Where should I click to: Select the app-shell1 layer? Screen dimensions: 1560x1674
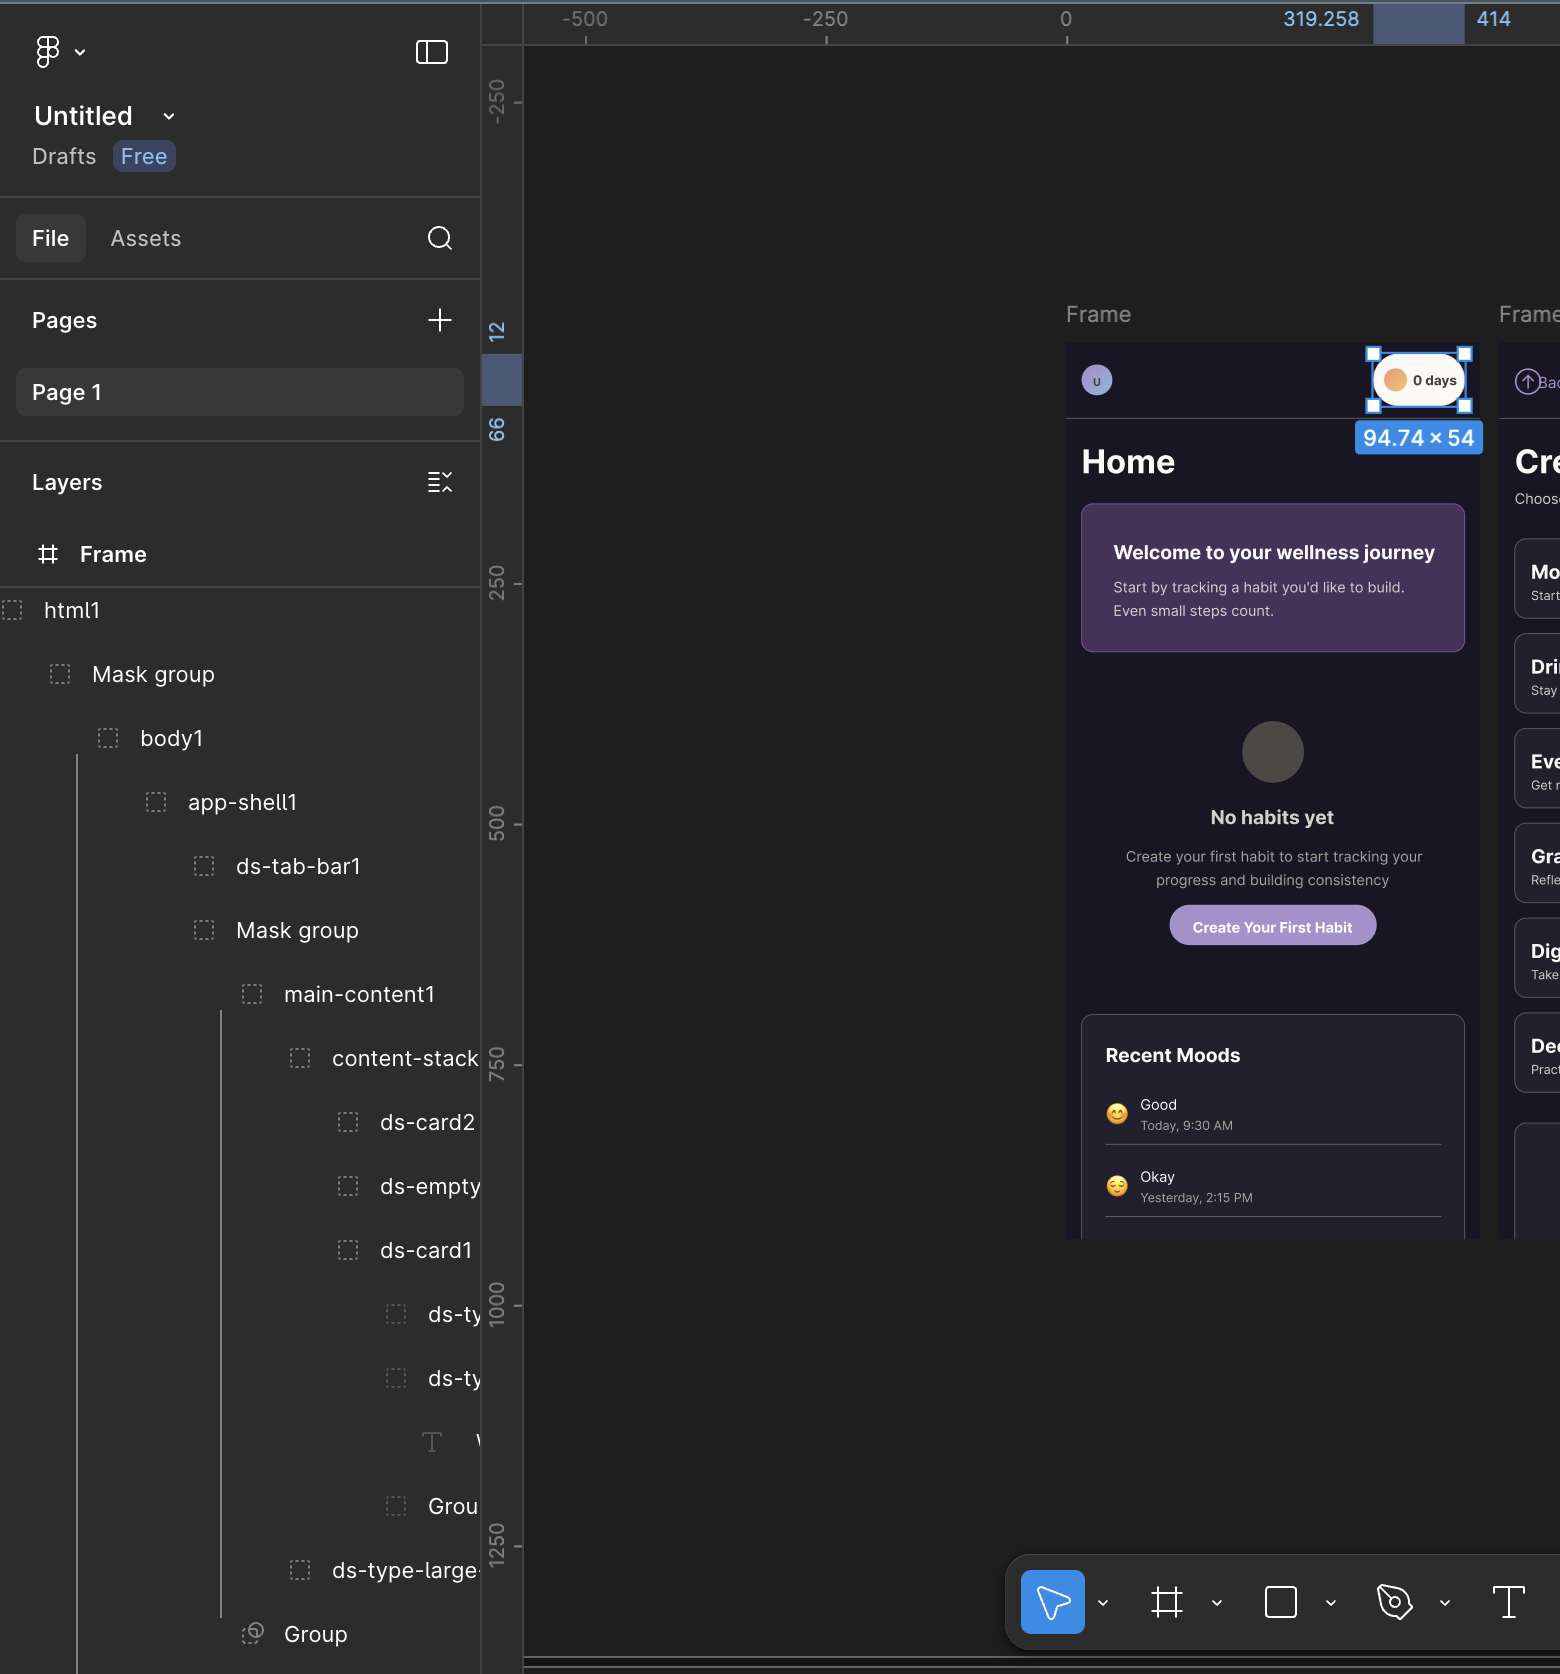coord(240,802)
